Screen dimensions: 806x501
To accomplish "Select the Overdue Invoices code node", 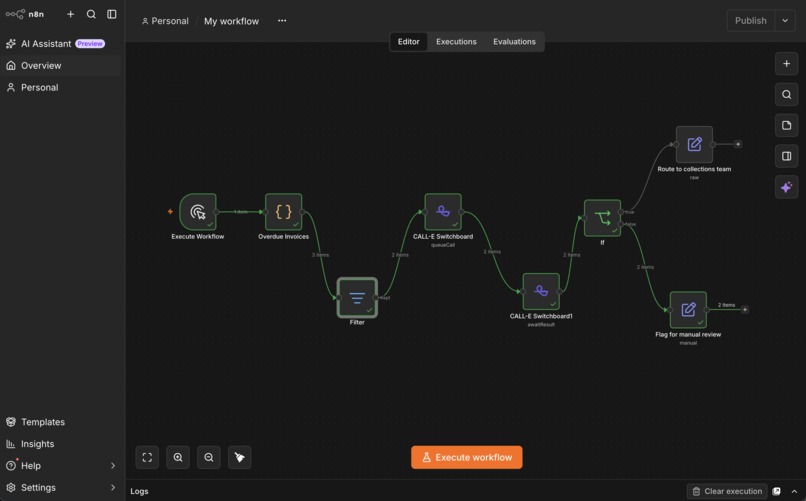I will pos(284,212).
